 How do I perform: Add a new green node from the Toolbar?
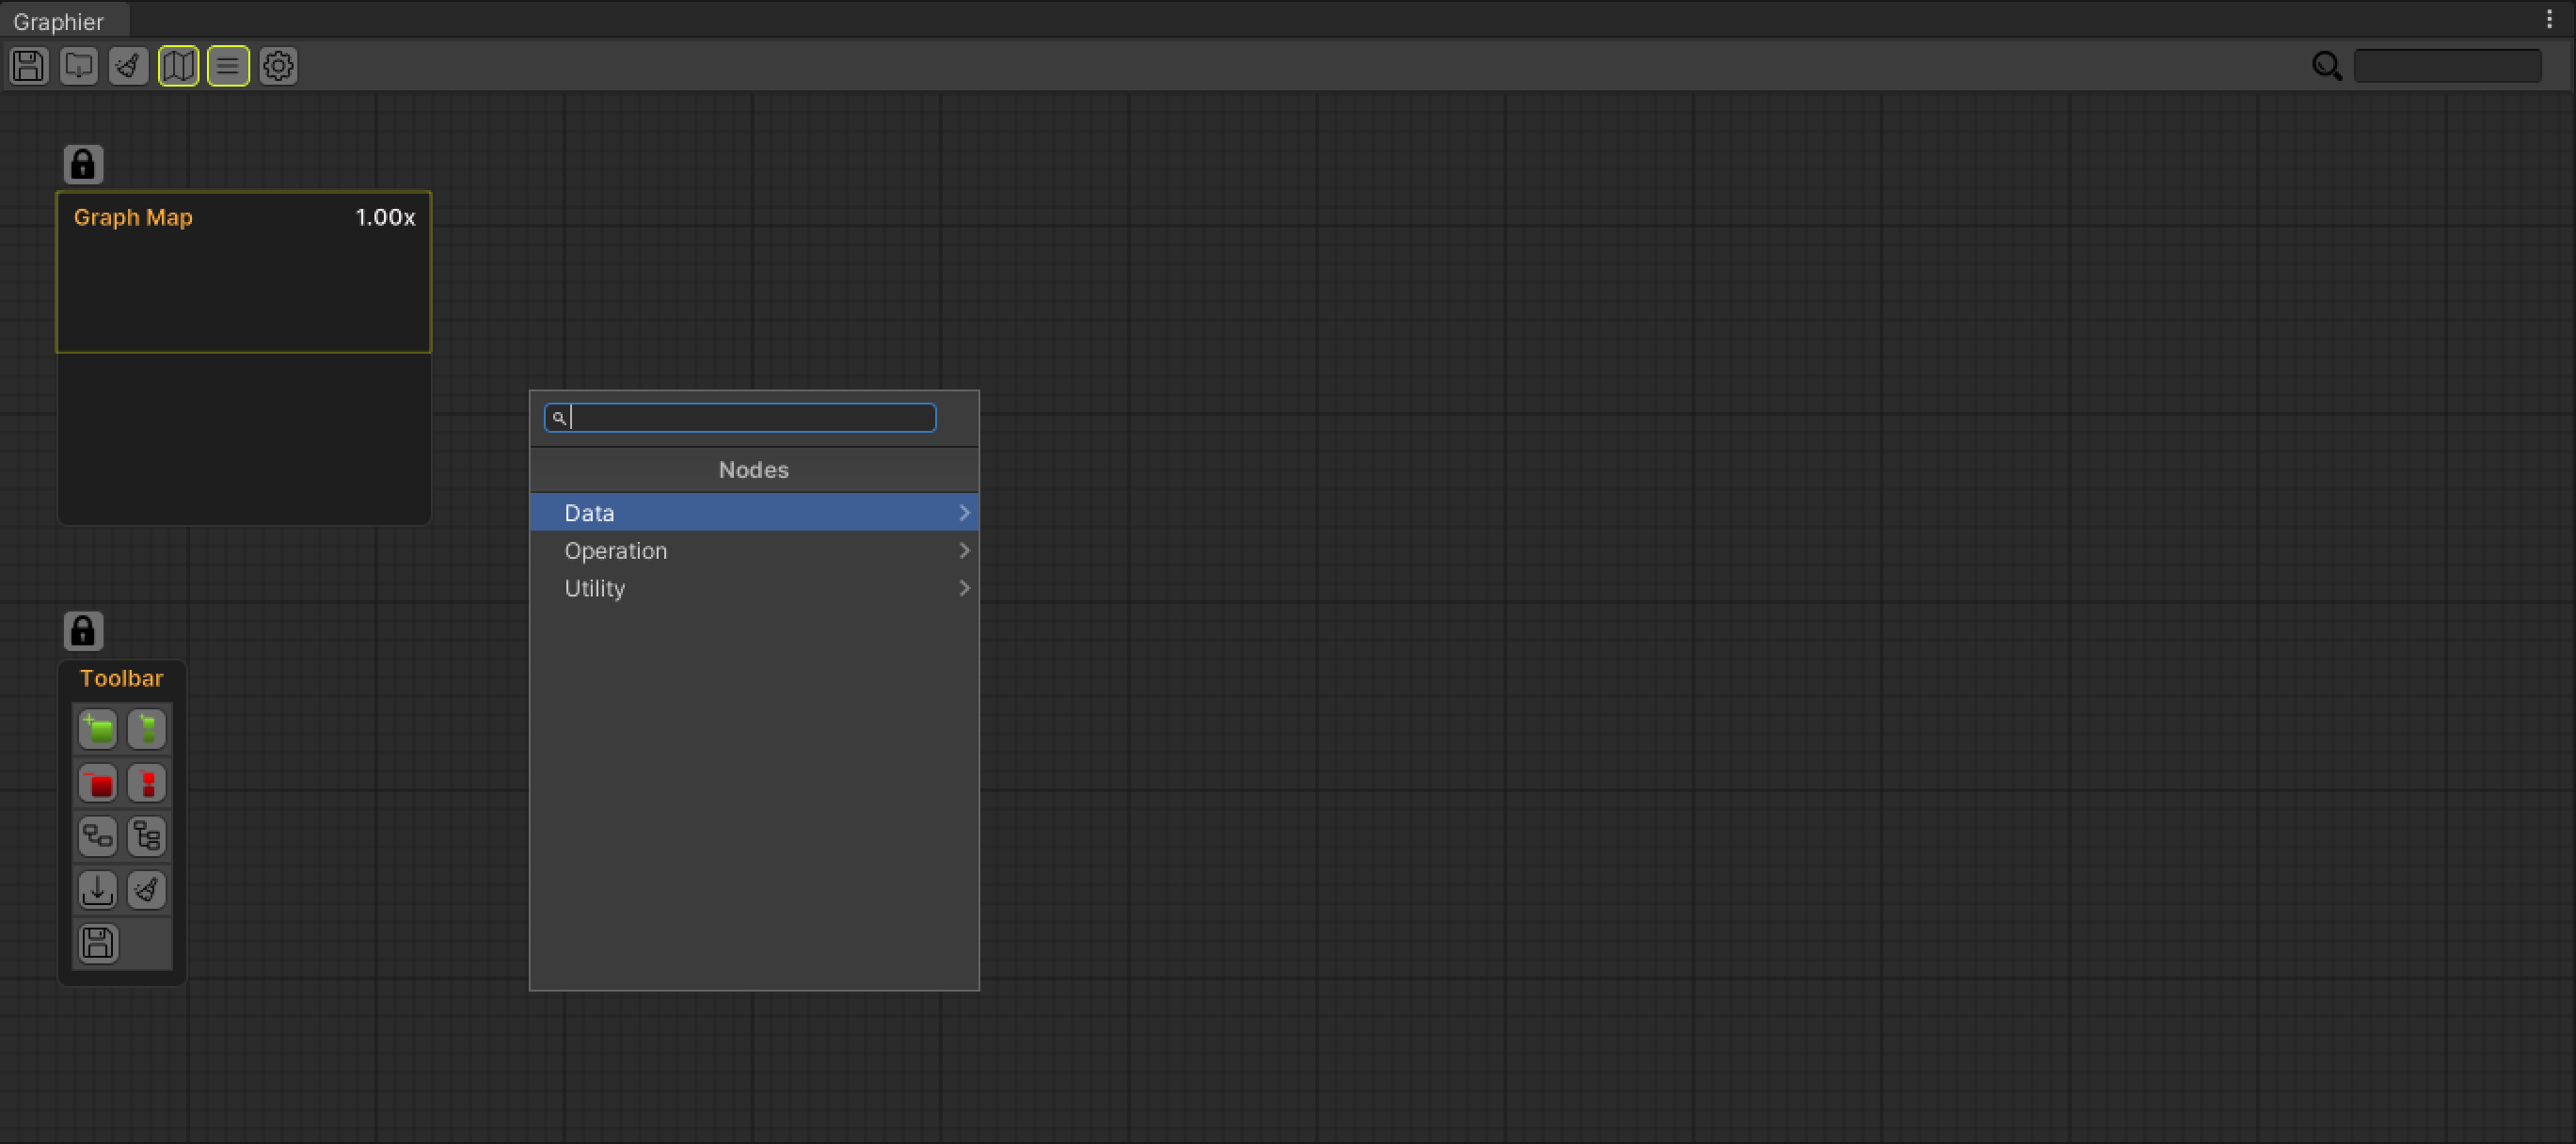pyautogui.click(x=98, y=729)
